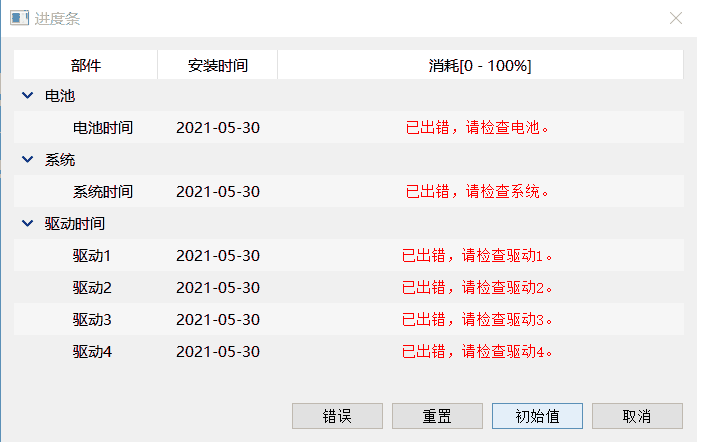This screenshot has height=442, width=703.
Task: Click the 部件 column header
Action: coord(86,65)
